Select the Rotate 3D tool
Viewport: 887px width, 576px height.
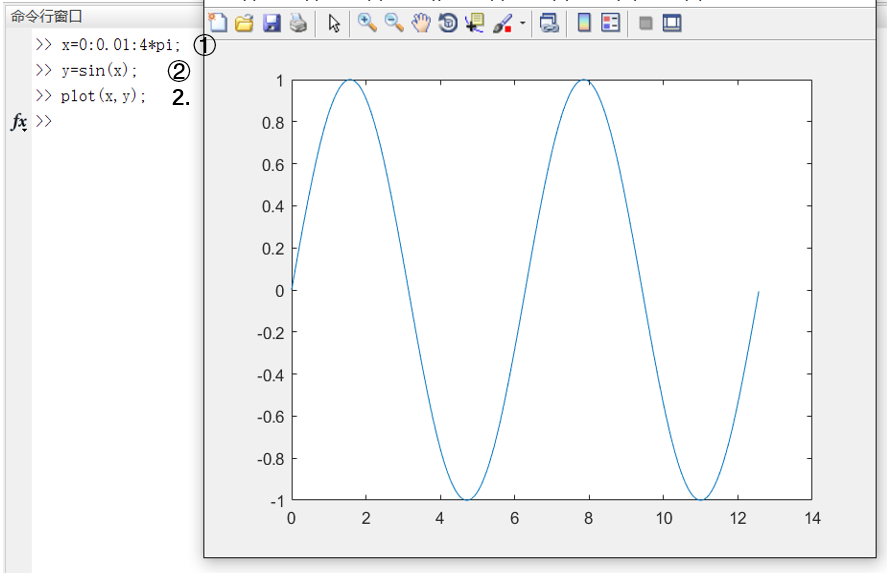coord(448,23)
